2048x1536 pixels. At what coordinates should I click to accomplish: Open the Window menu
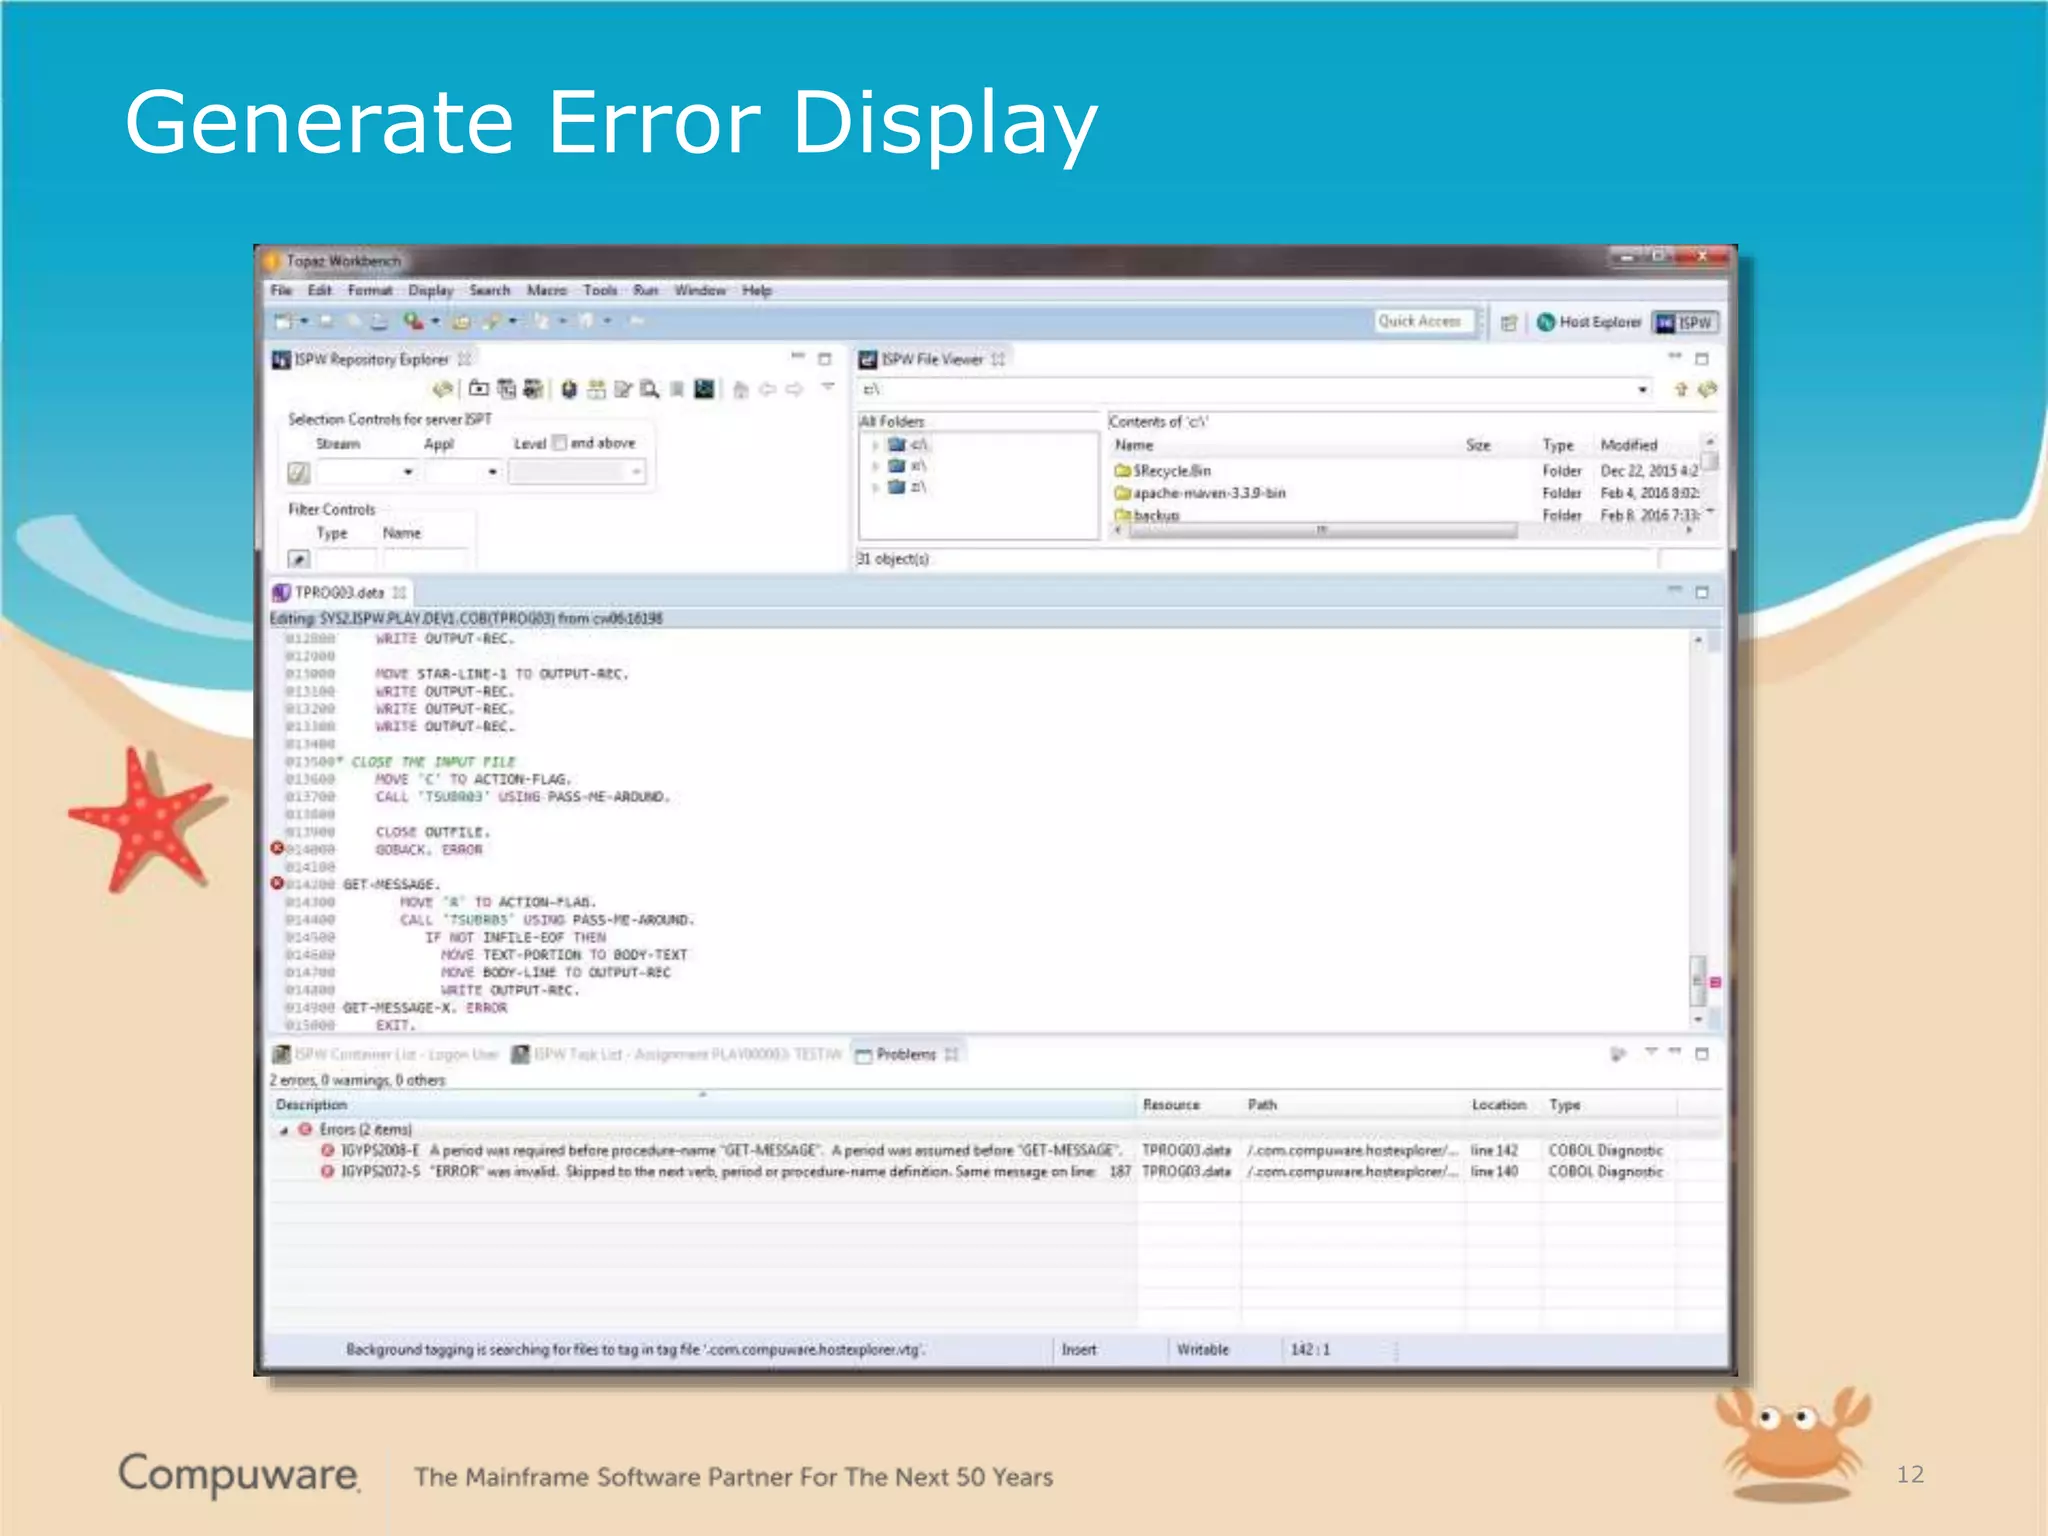tap(700, 290)
